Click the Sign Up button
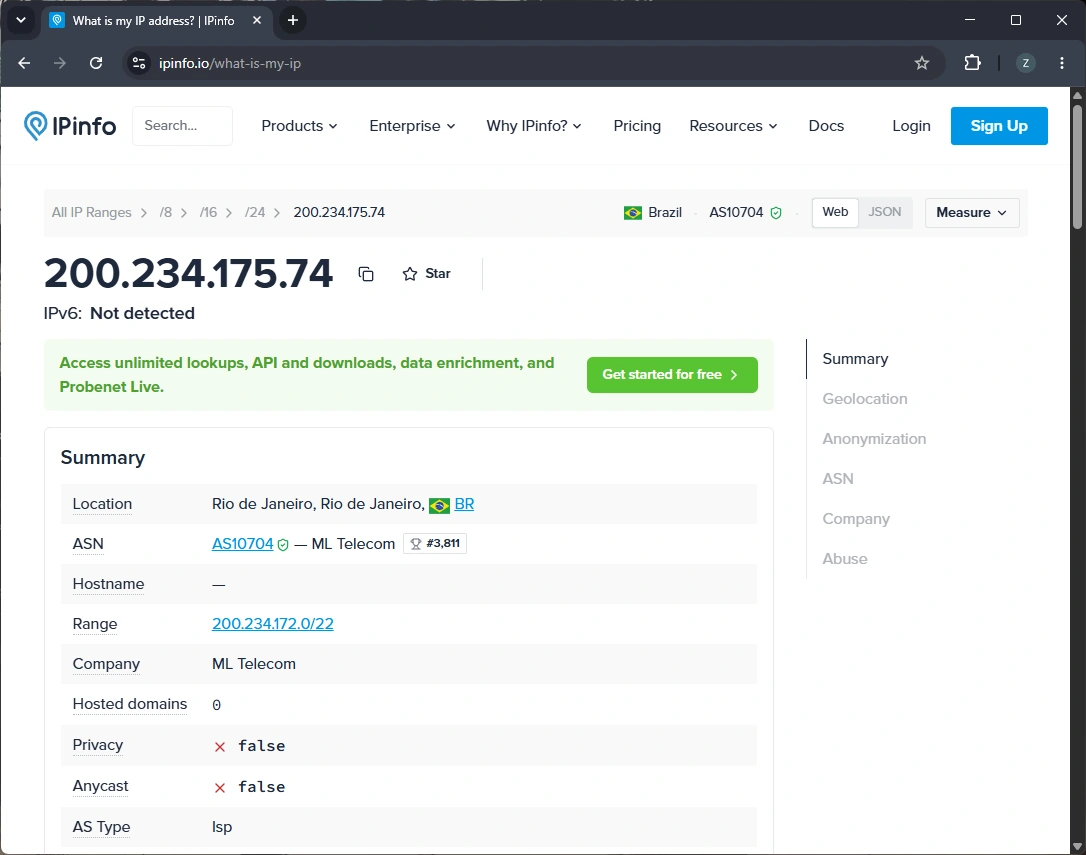The height and width of the screenshot is (855, 1086). pos(999,125)
